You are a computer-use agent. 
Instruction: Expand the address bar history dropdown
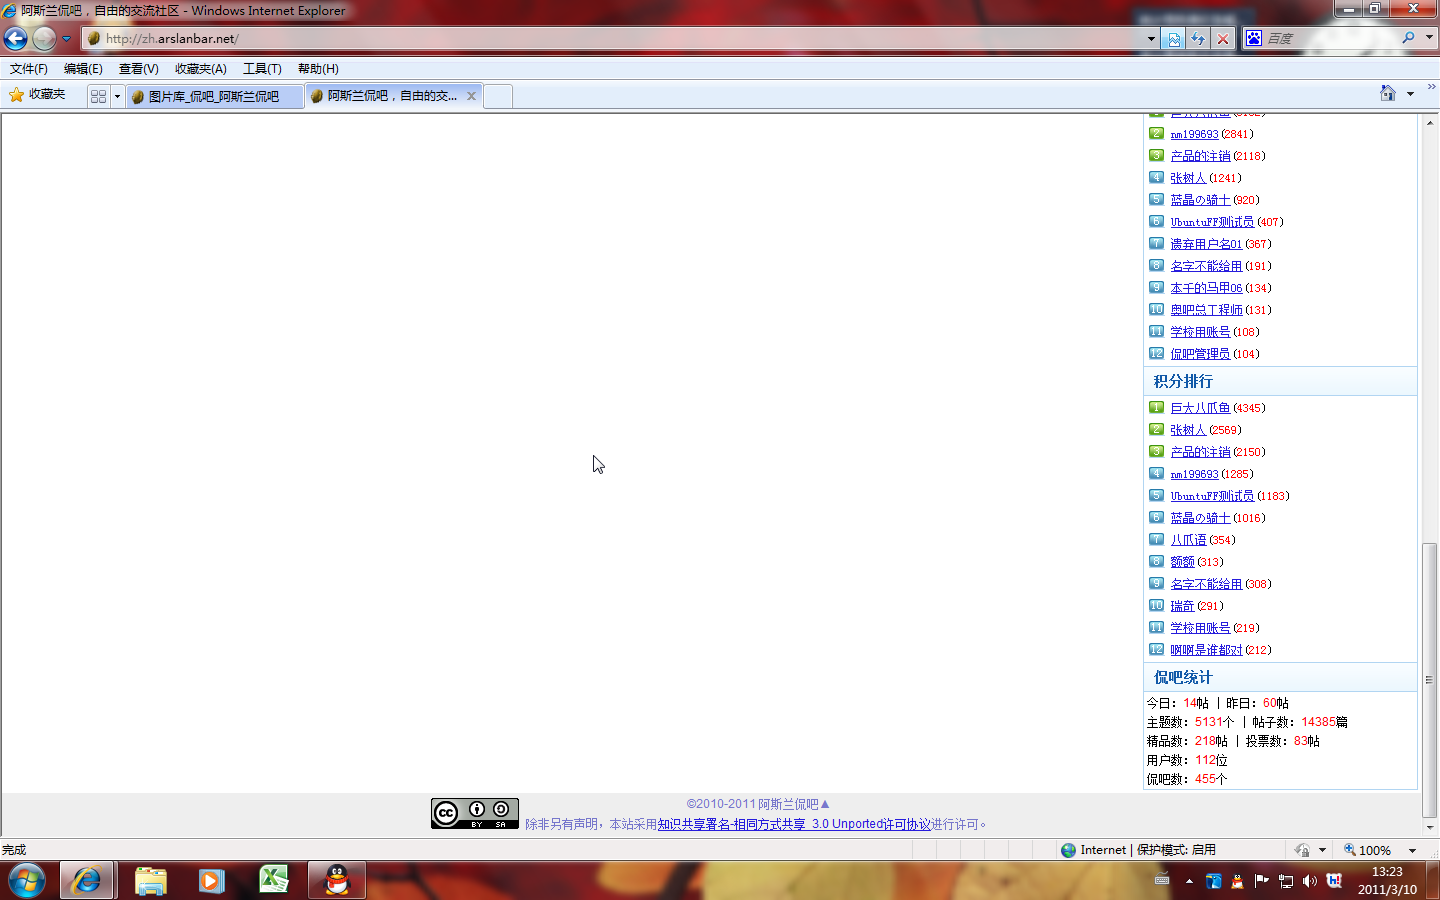(x=1151, y=39)
